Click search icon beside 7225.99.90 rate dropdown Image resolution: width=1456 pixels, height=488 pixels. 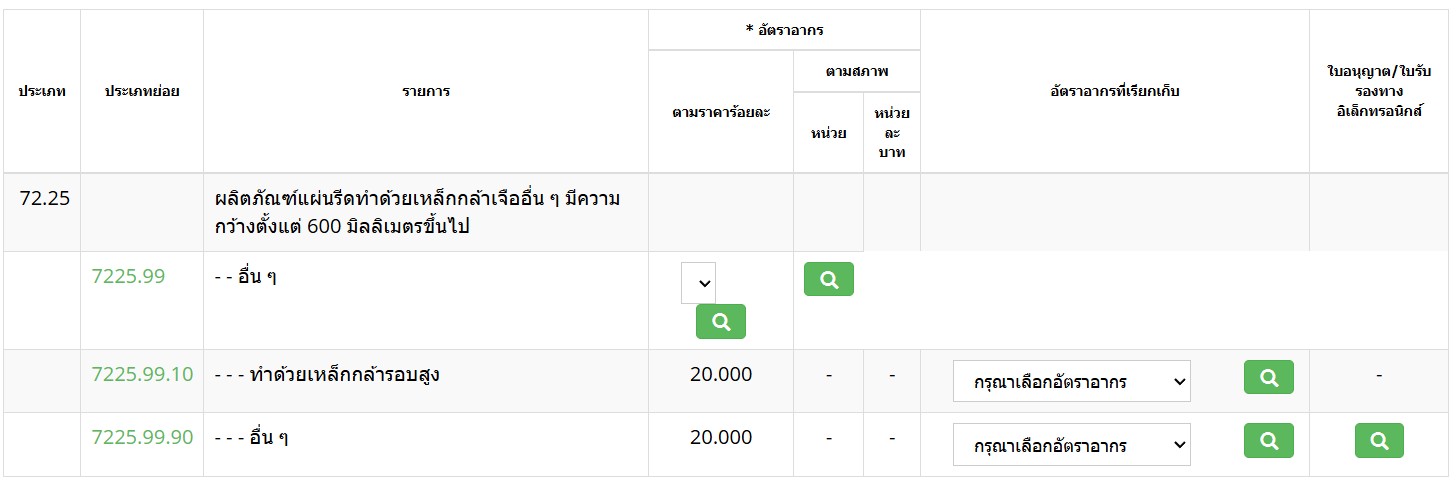(x=1268, y=441)
